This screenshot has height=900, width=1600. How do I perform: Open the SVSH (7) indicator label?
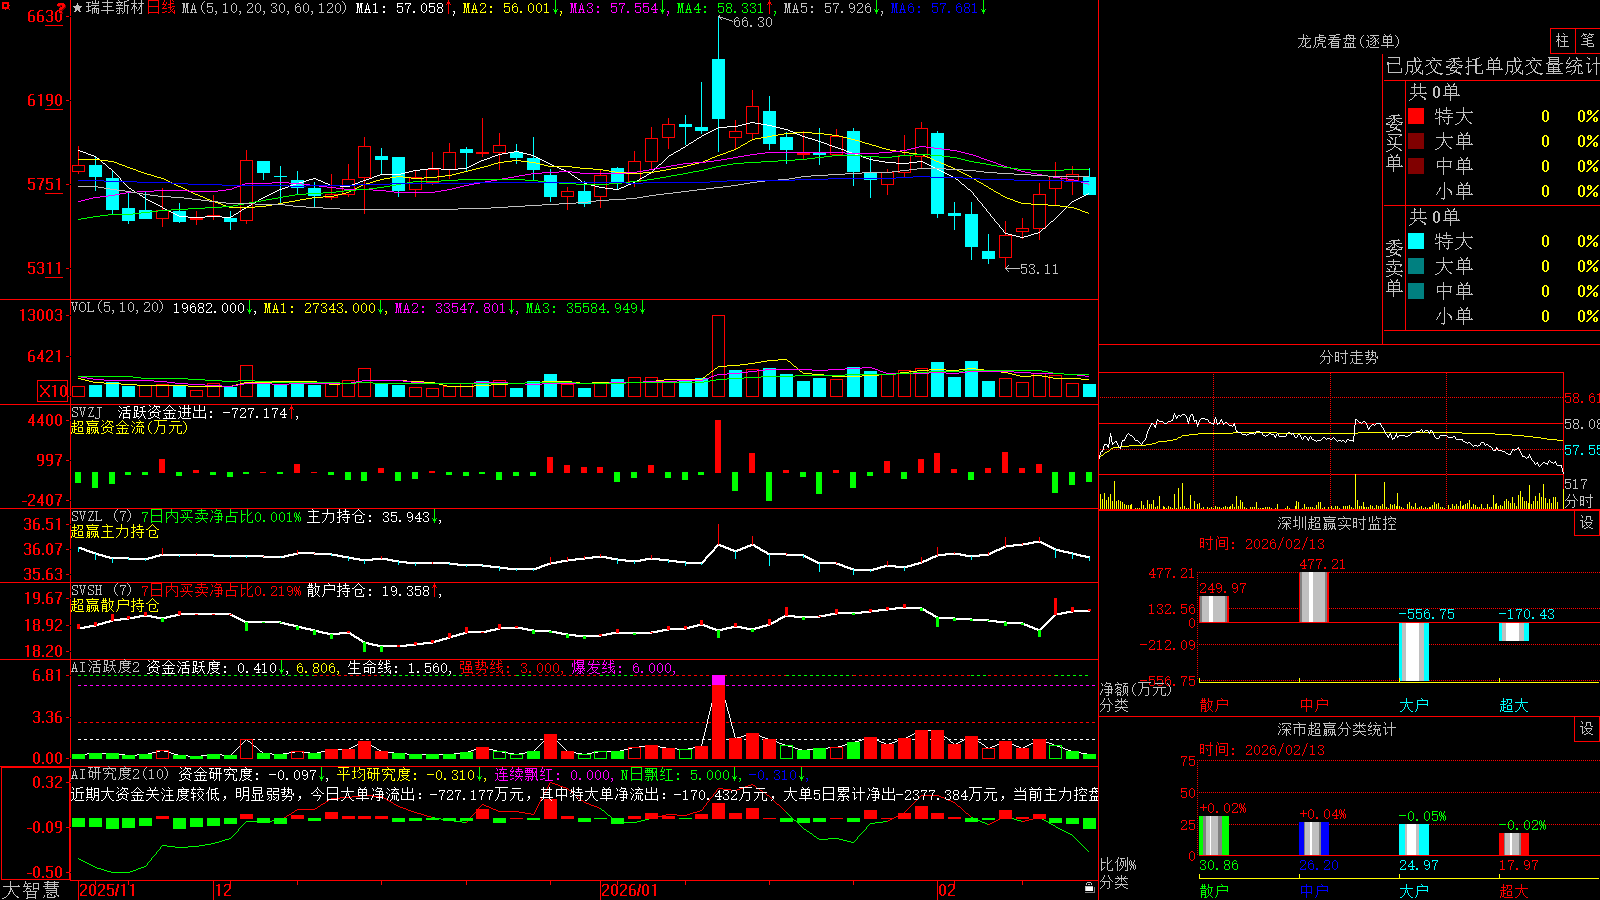(101, 591)
